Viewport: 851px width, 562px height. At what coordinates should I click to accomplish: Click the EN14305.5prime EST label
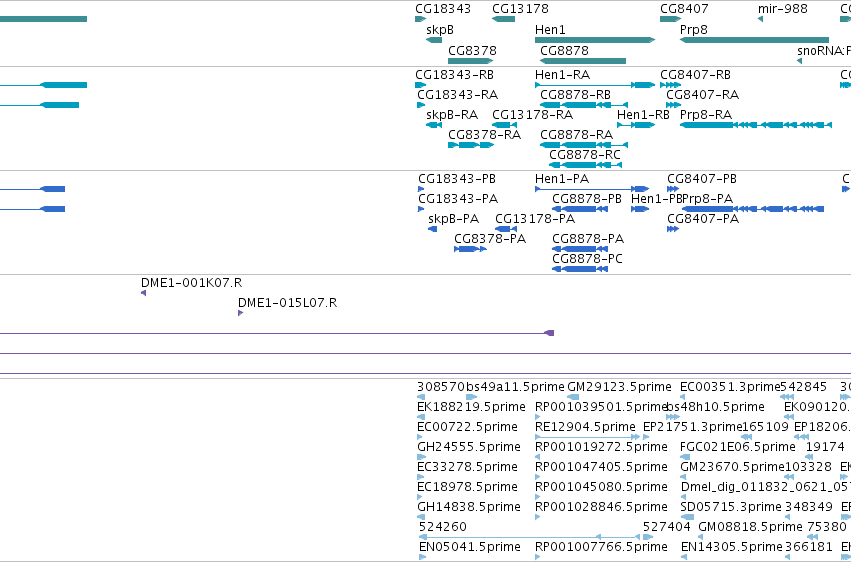pyautogui.click(x=732, y=547)
